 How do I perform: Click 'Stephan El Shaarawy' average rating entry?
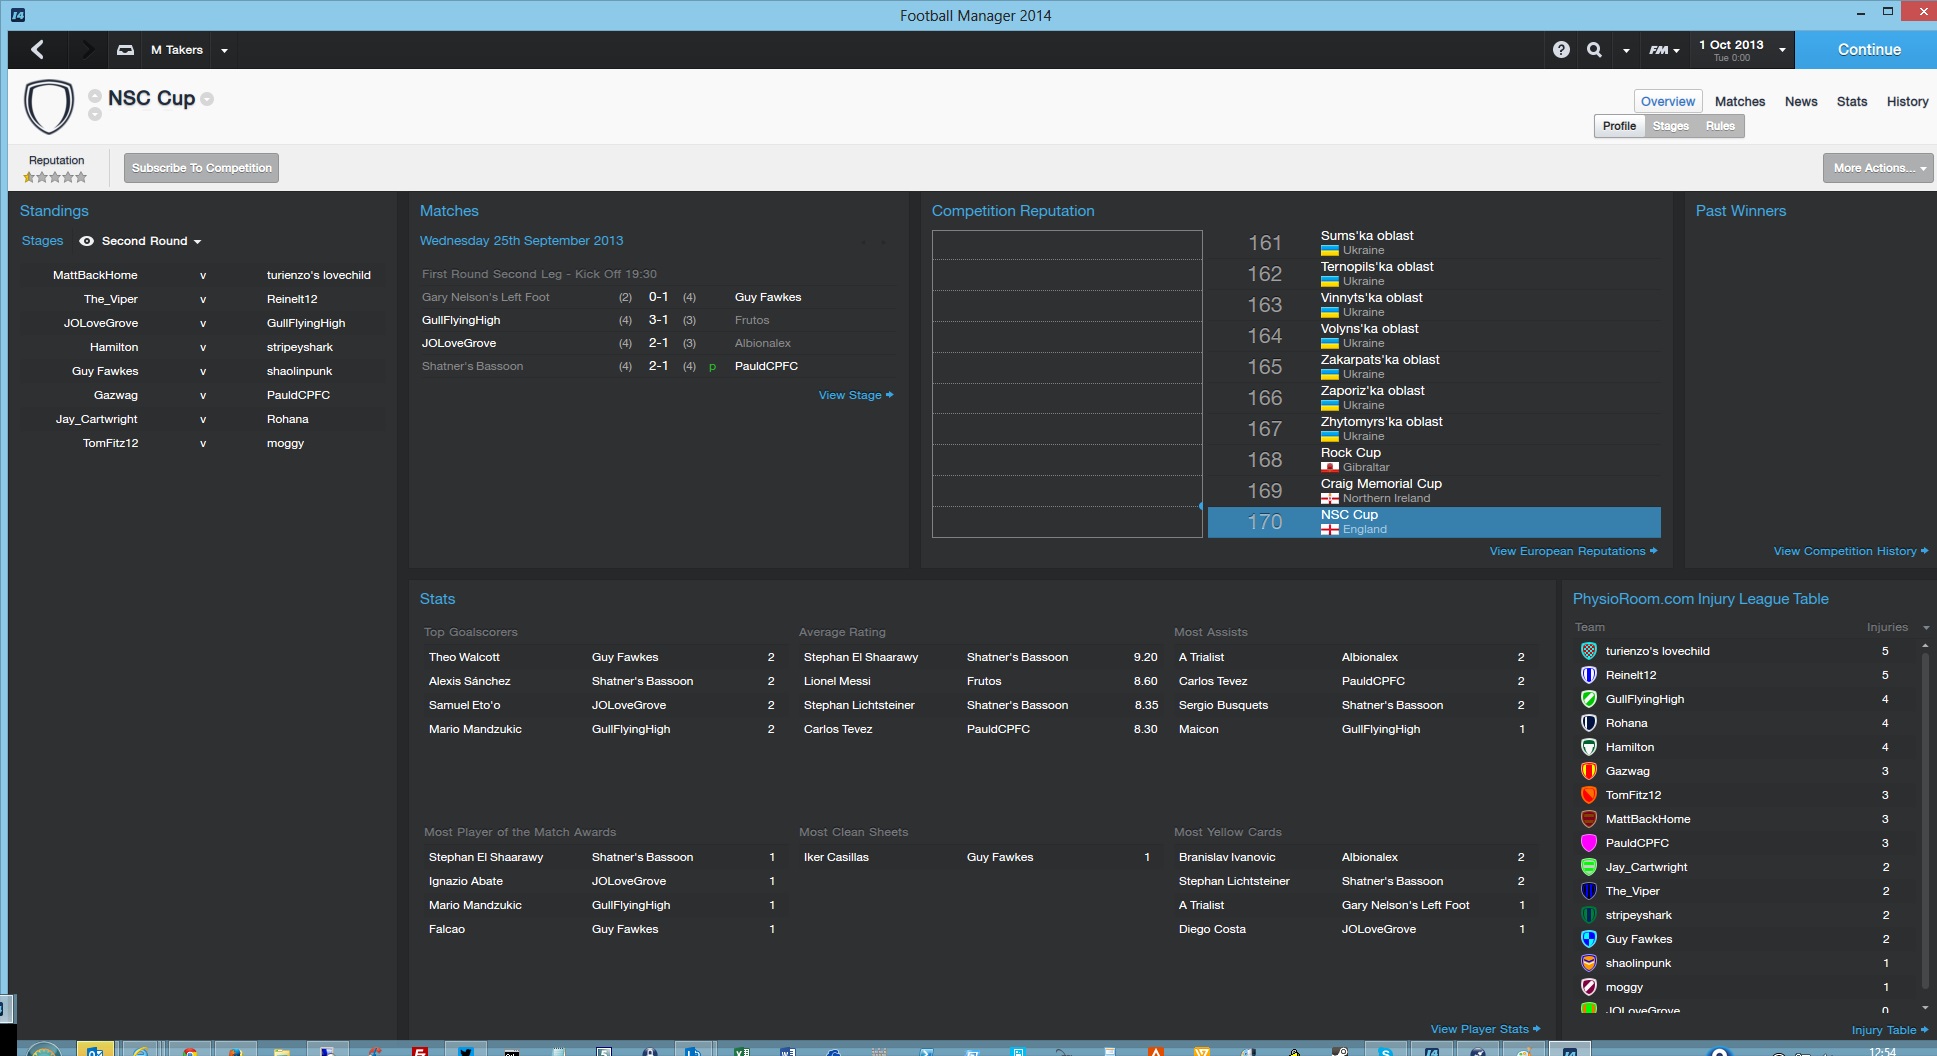861,657
